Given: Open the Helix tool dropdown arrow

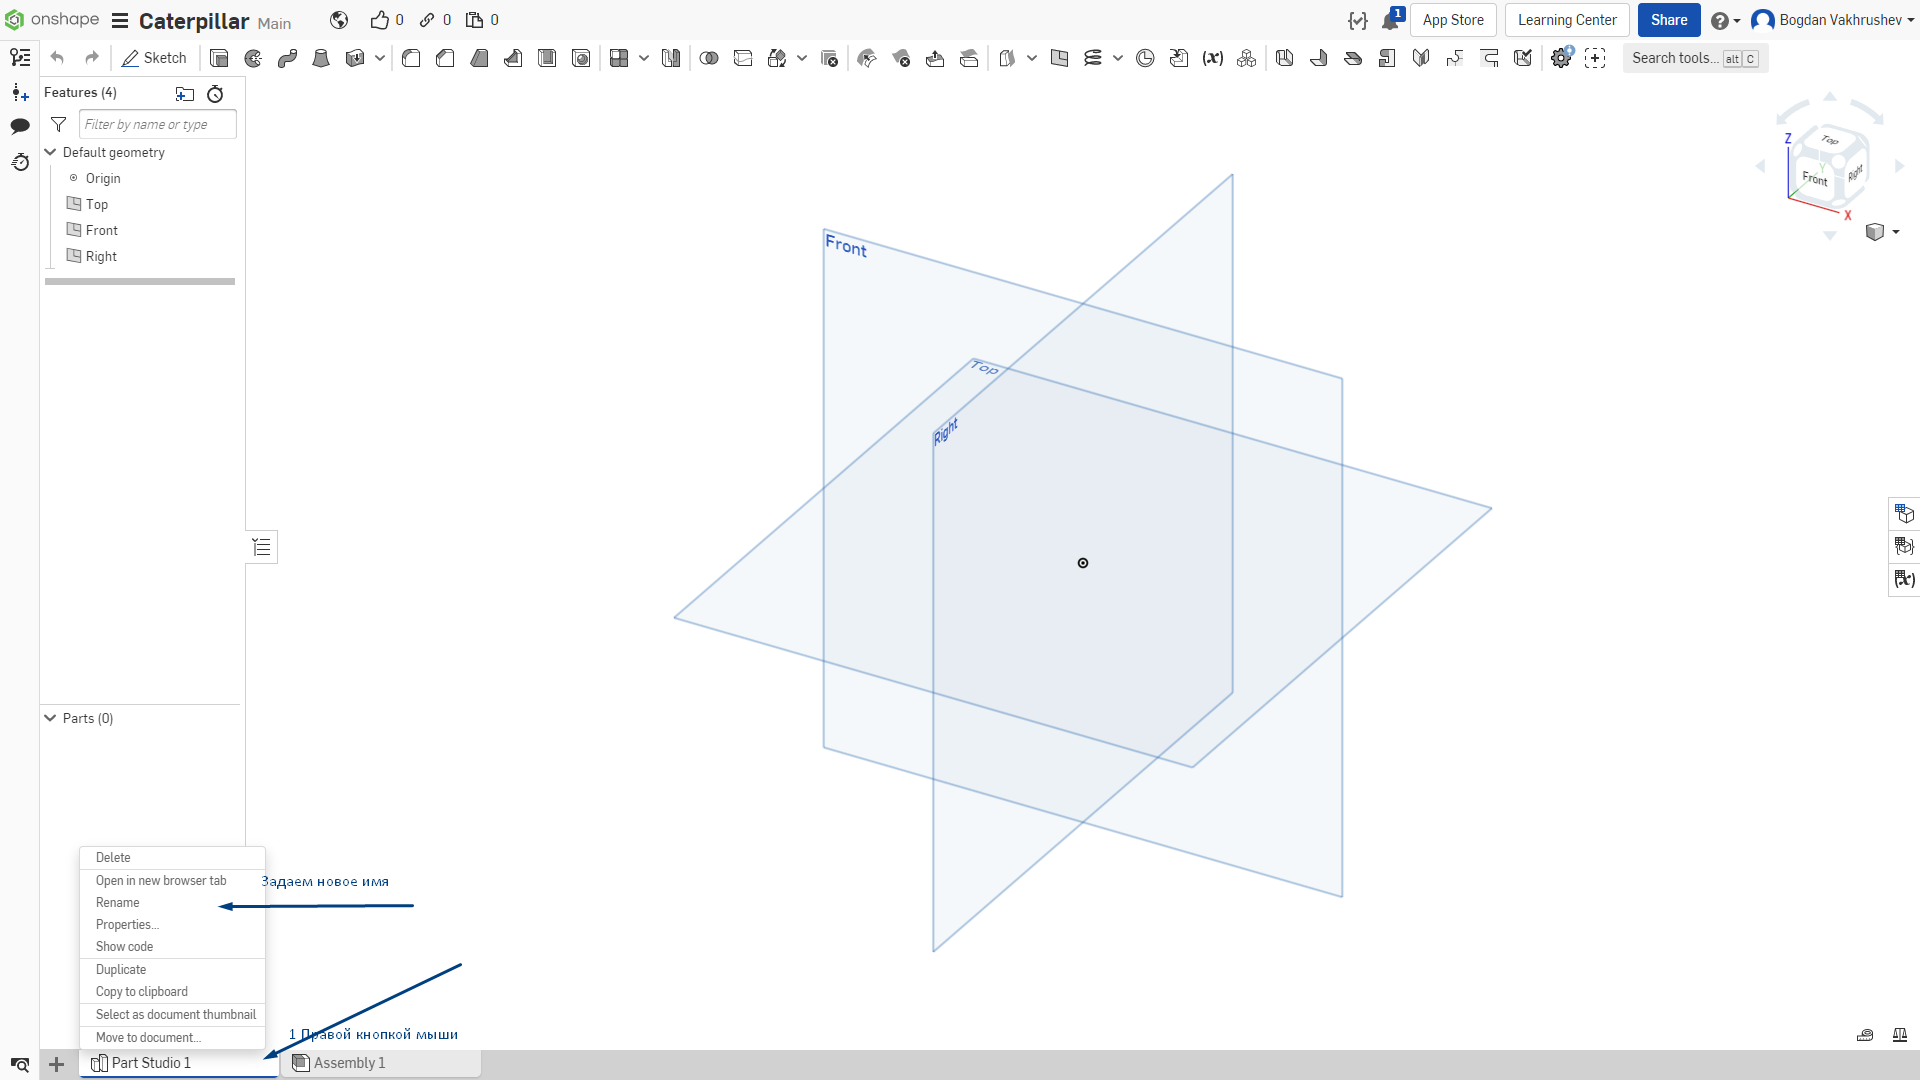Looking at the screenshot, I should (1118, 58).
